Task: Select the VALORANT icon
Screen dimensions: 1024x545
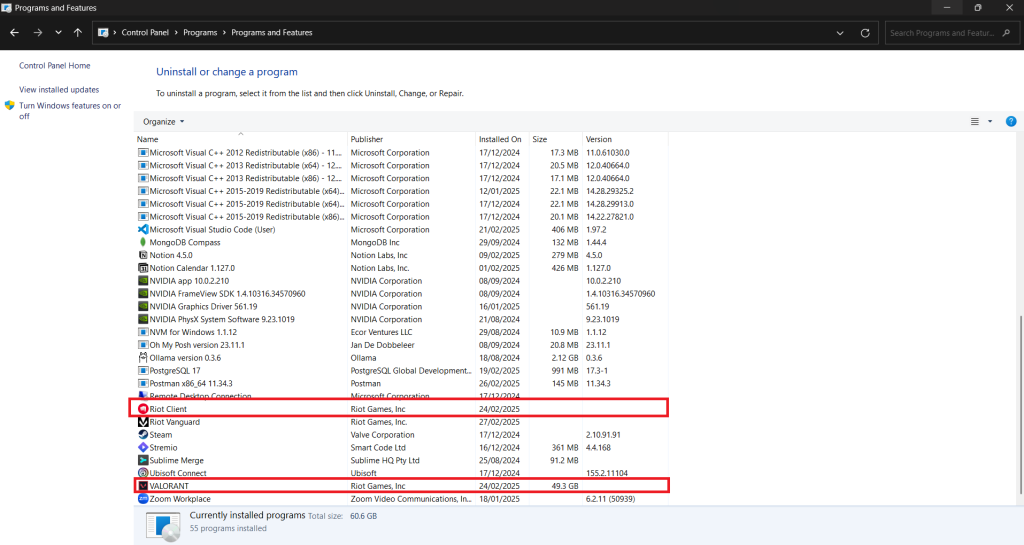Action: click(x=143, y=486)
